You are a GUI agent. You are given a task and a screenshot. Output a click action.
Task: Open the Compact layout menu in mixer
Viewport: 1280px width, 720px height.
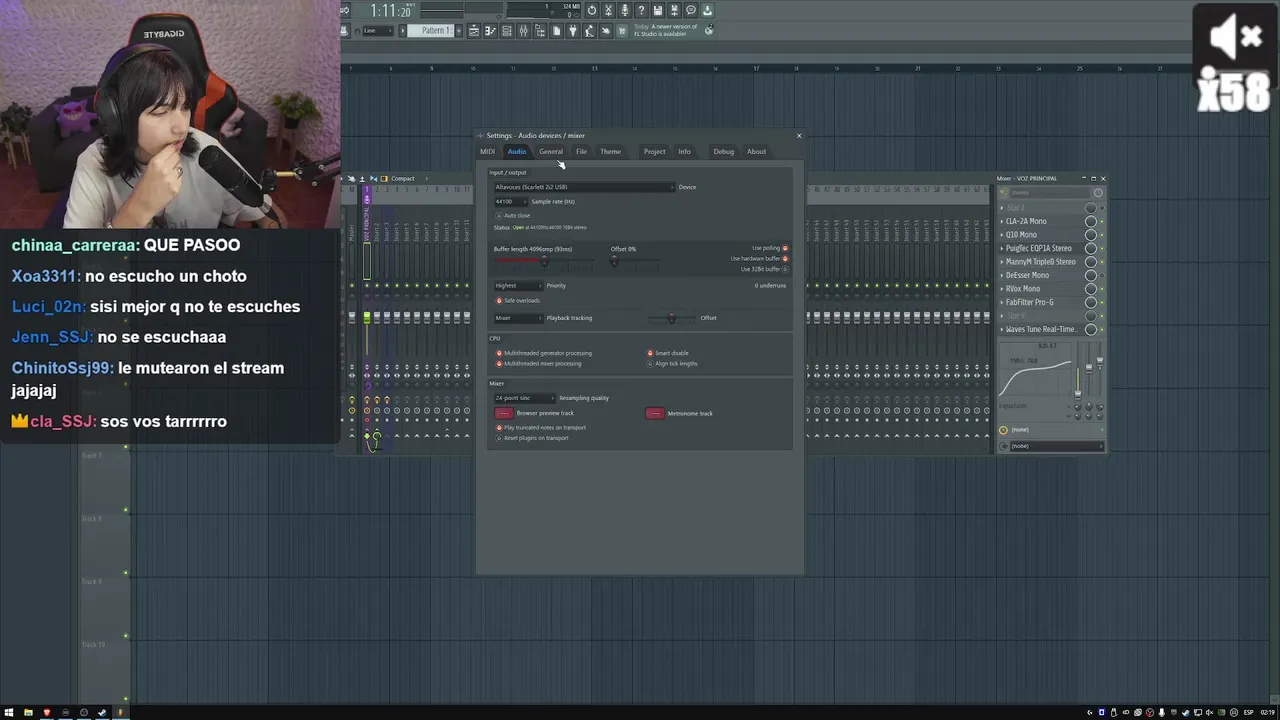402,179
